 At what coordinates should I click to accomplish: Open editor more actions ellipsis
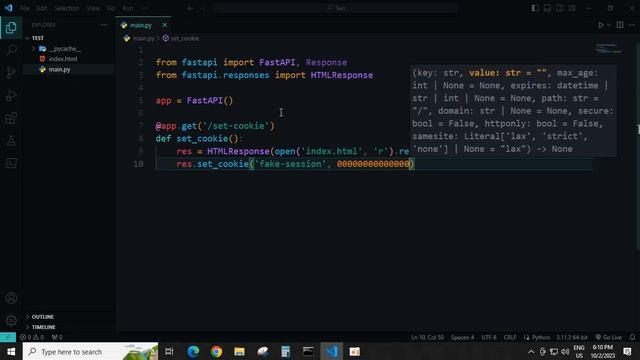click(632, 25)
